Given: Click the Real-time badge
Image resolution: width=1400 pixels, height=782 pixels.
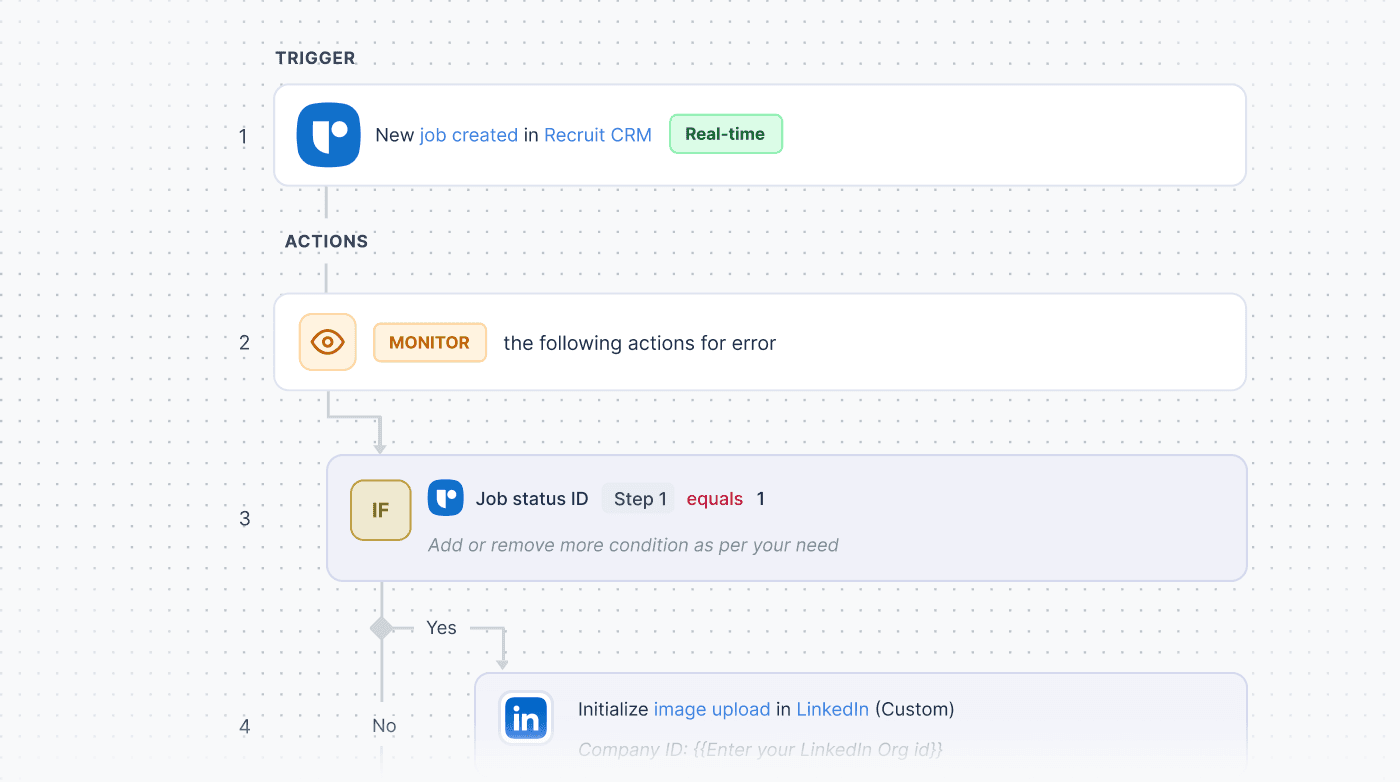Looking at the screenshot, I should 725,134.
